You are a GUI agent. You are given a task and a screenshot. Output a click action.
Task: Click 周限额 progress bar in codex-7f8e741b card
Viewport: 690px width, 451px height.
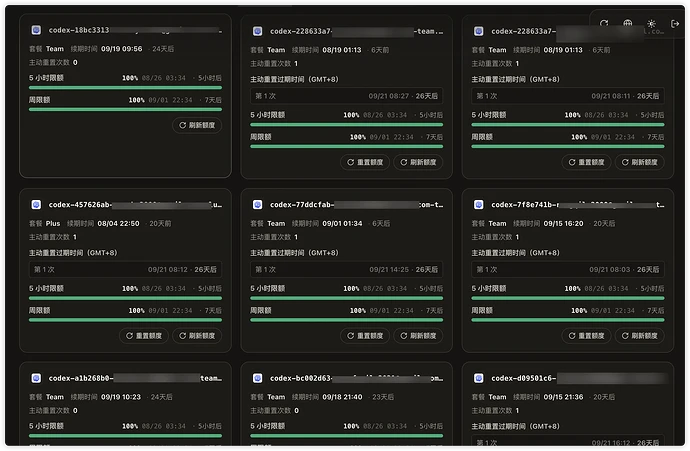[x=568, y=320]
